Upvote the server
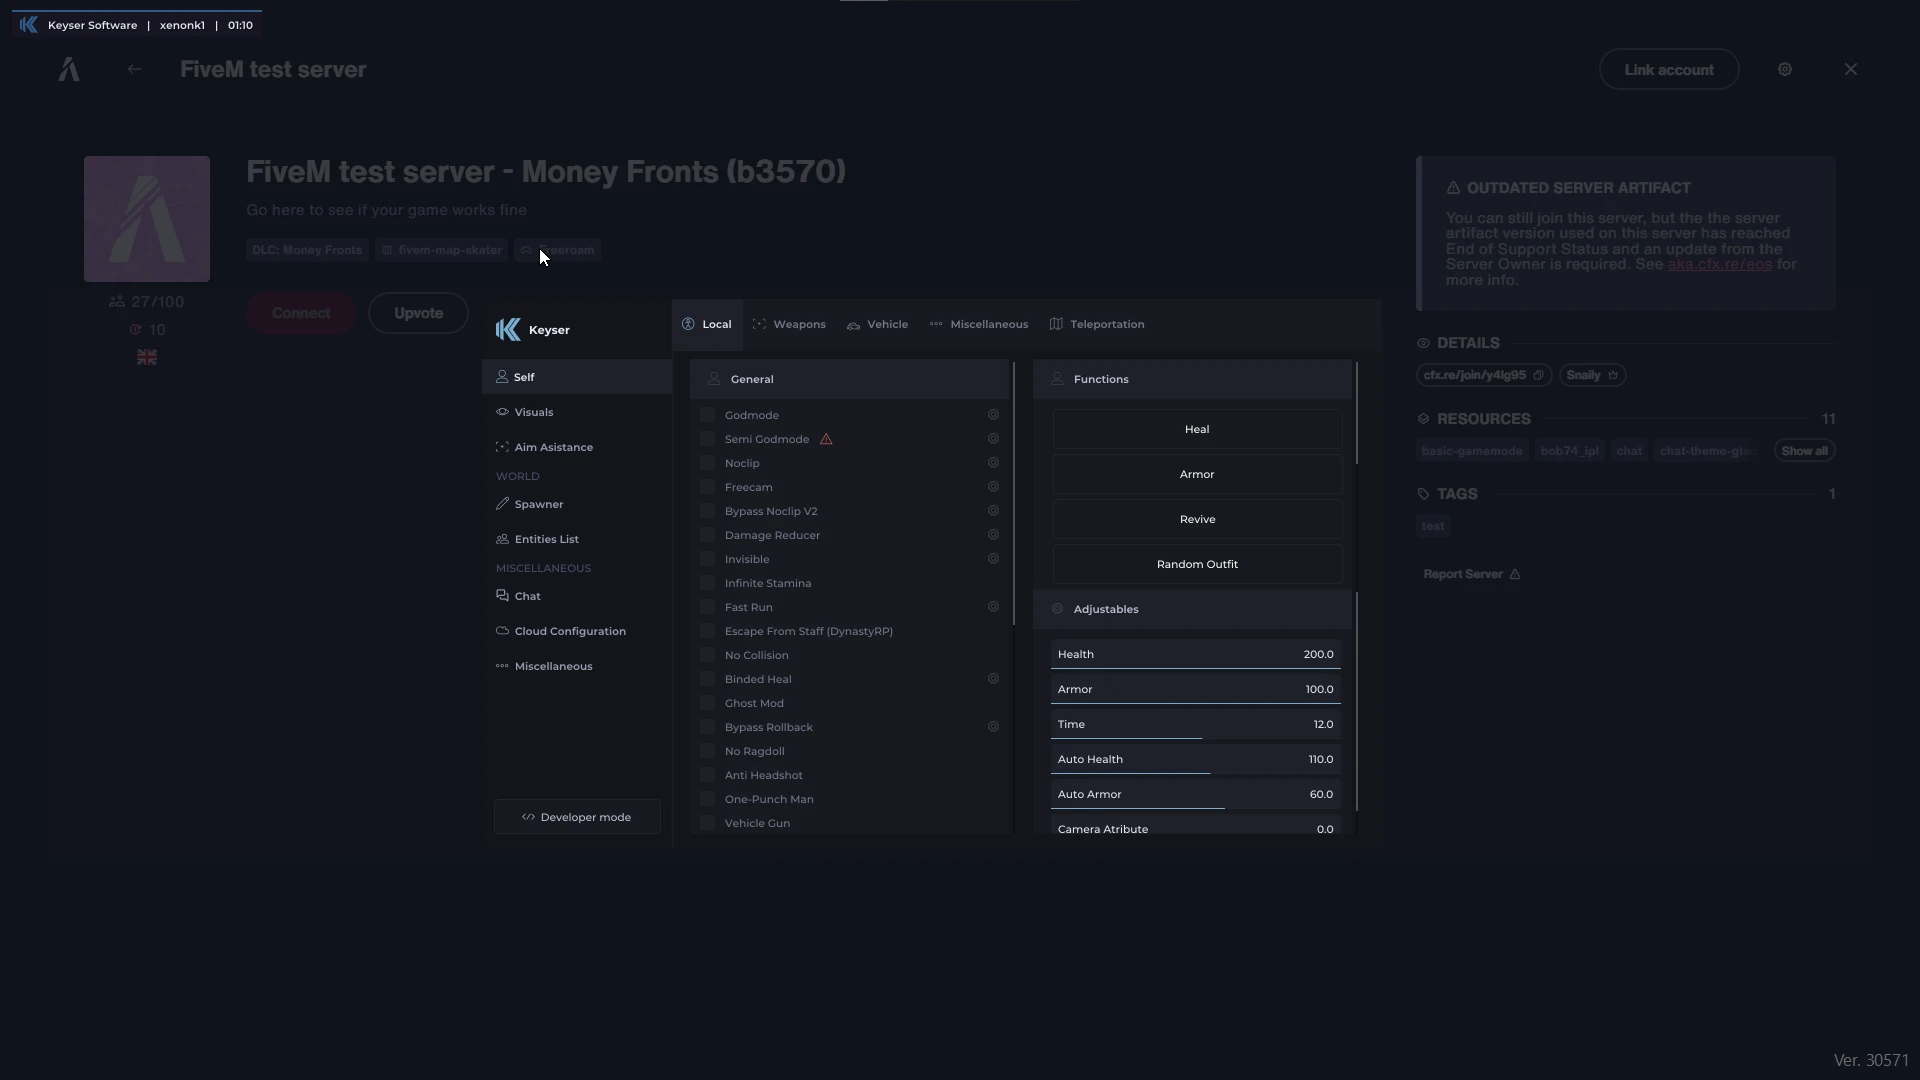This screenshot has height=1080, width=1920. 418,313
